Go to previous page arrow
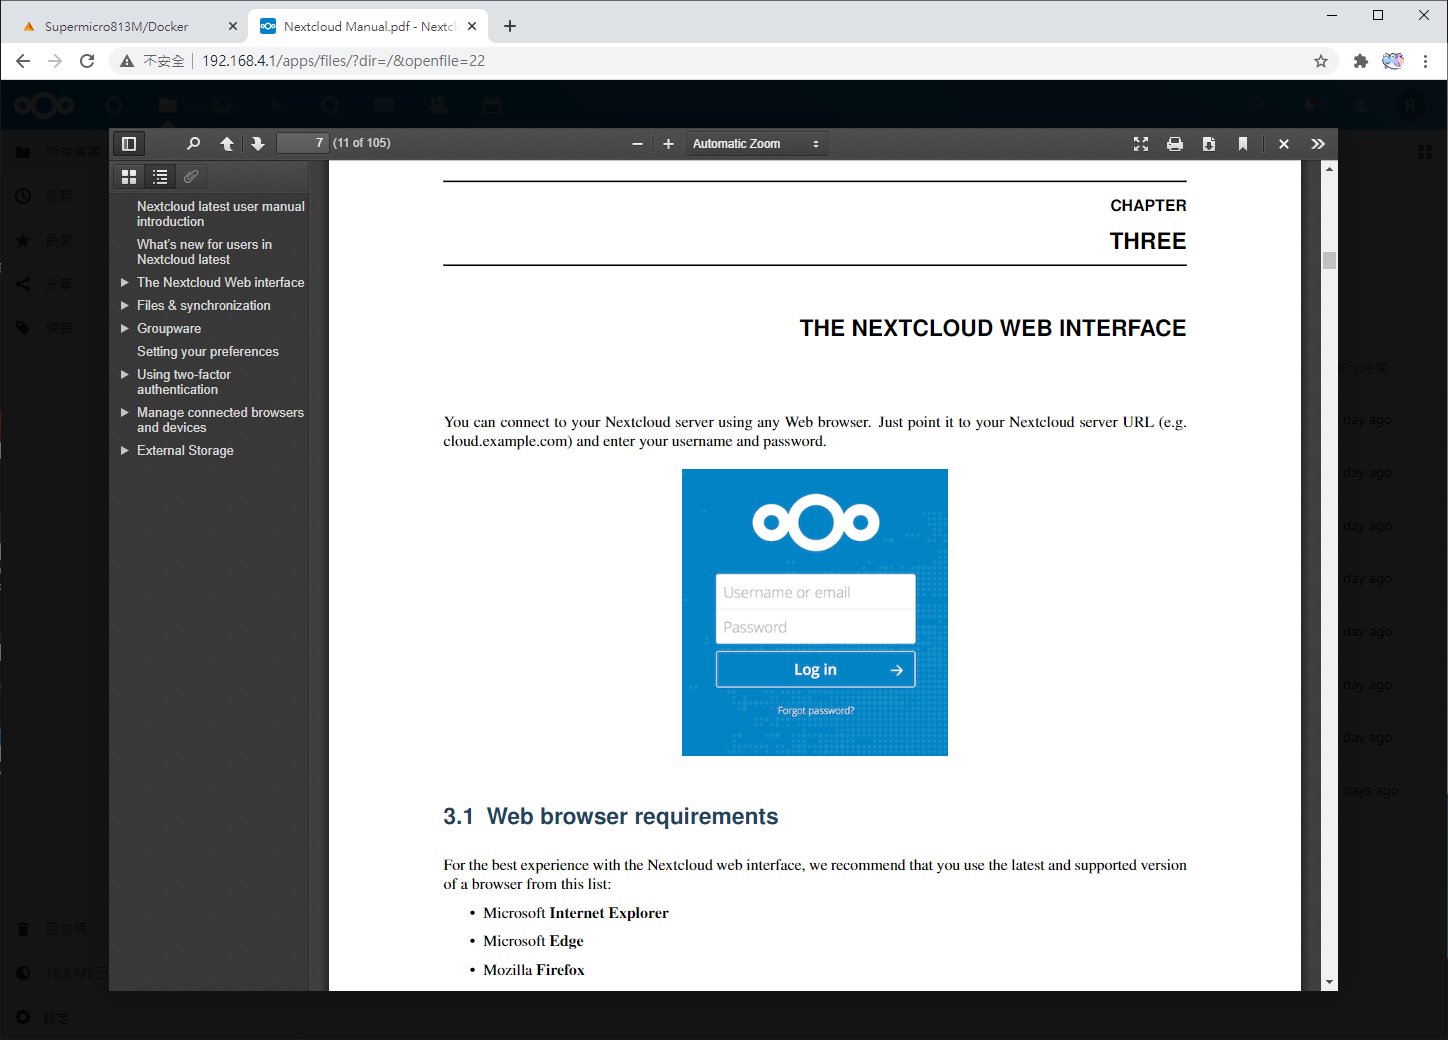 tap(227, 144)
